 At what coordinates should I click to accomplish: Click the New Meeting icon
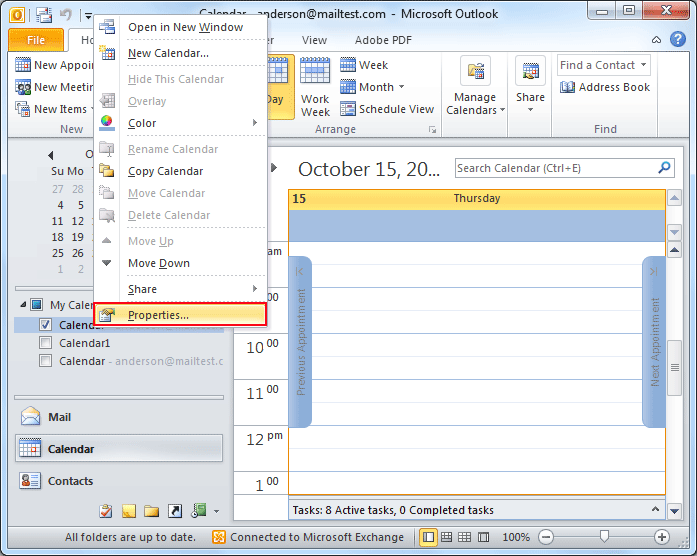pos(23,87)
